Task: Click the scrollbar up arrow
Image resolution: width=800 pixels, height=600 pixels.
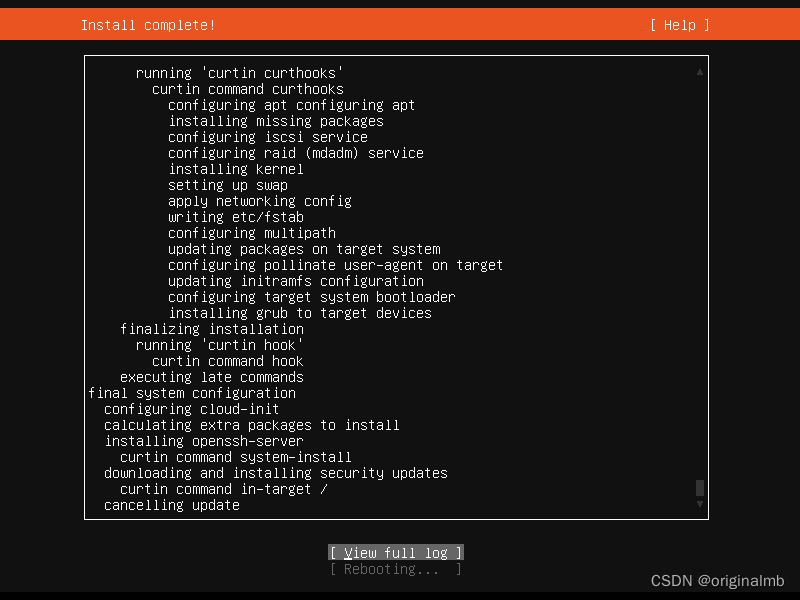Action: [x=699, y=70]
